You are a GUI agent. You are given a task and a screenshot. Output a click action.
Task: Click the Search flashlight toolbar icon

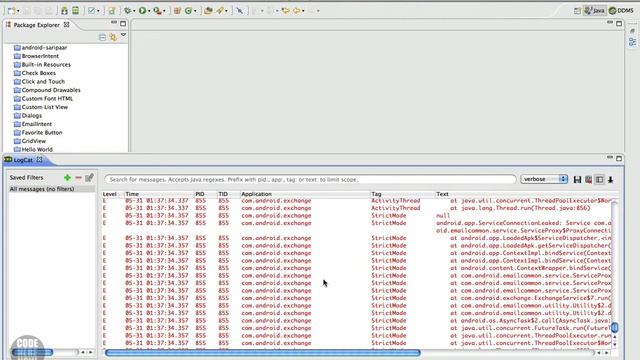click(220, 11)
